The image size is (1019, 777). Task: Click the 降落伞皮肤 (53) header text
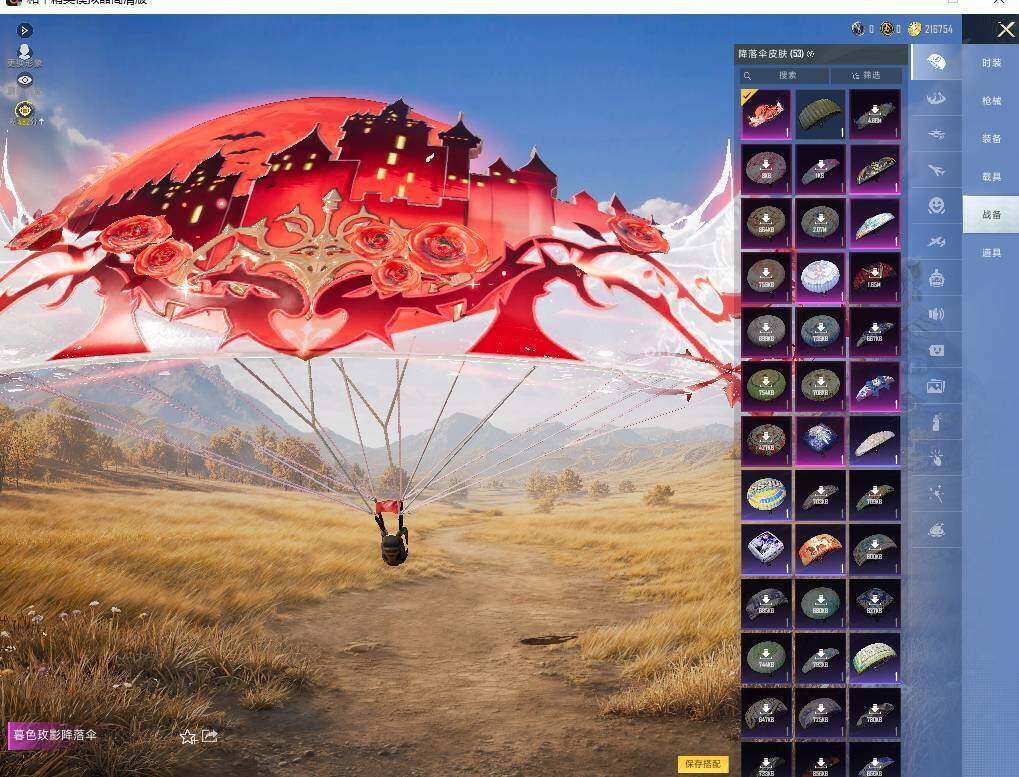pos(771,54)
